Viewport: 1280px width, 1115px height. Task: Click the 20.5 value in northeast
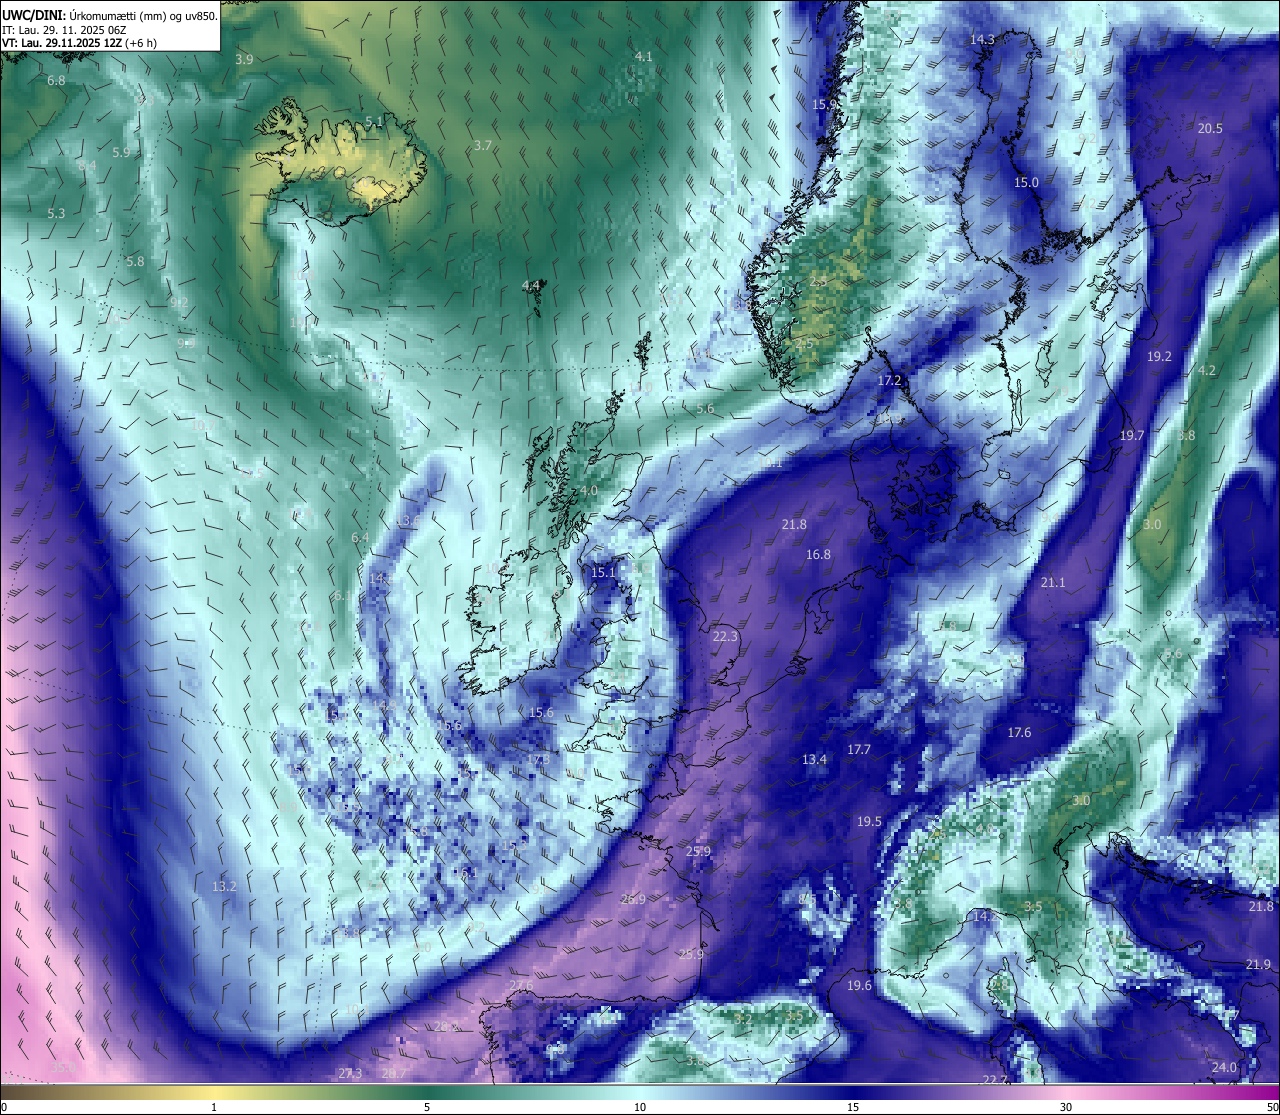[1210, 128]
